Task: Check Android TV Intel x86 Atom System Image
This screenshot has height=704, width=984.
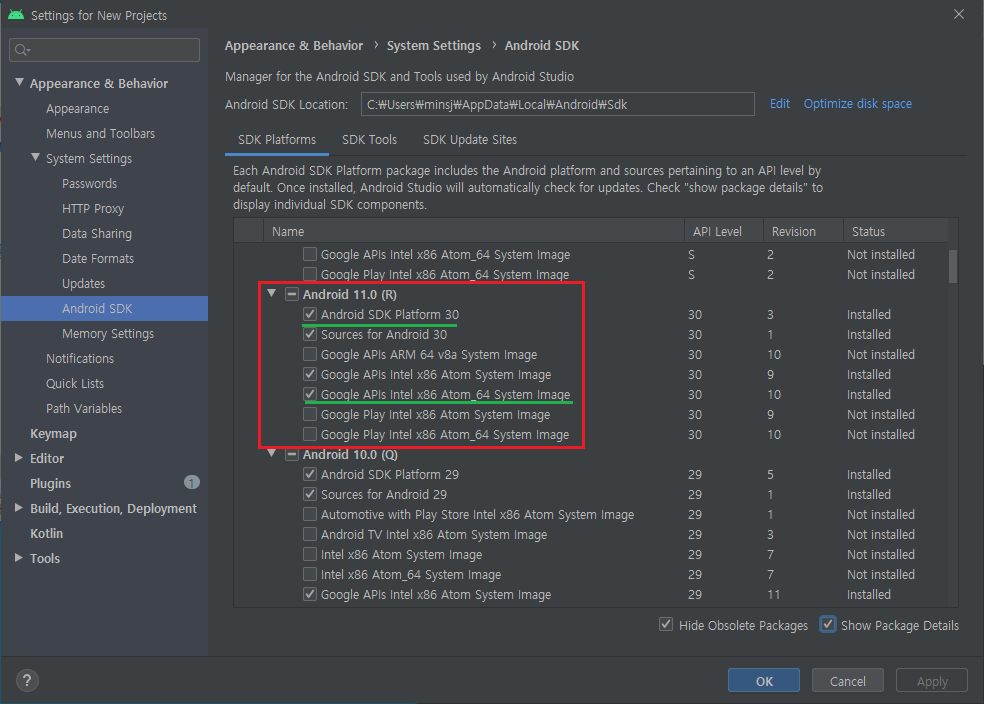Action: [310, 534]
